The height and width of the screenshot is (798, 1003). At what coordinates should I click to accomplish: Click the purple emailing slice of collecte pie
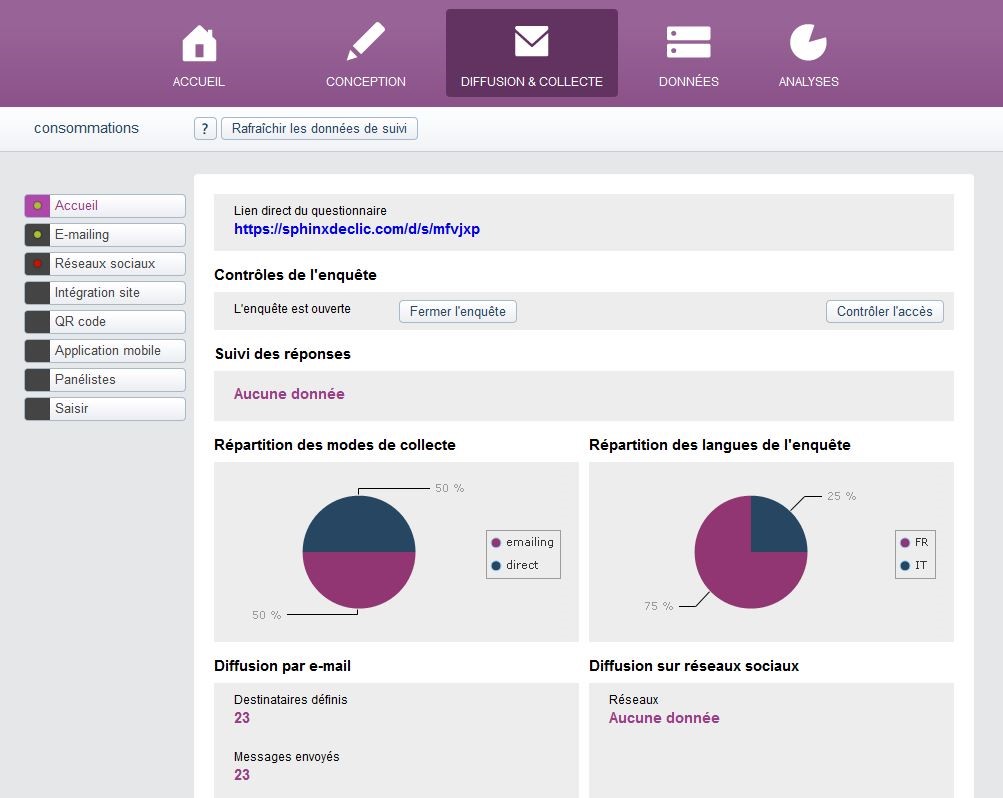[x=359, y=579]
